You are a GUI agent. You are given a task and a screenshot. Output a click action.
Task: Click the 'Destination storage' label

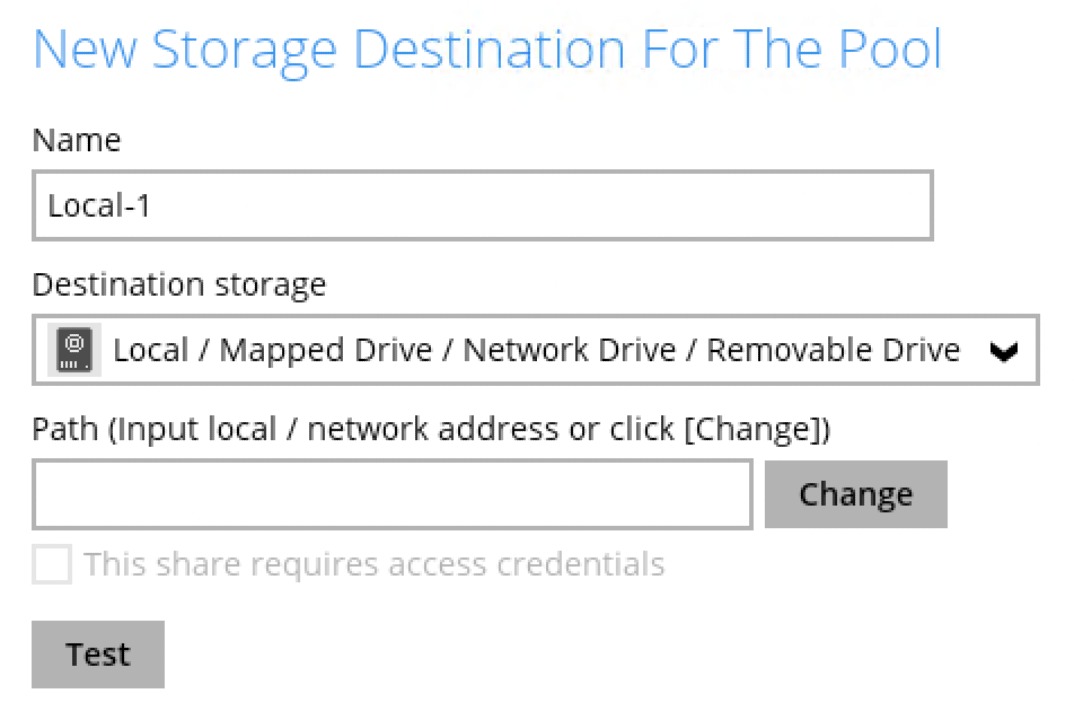(179, 285)
